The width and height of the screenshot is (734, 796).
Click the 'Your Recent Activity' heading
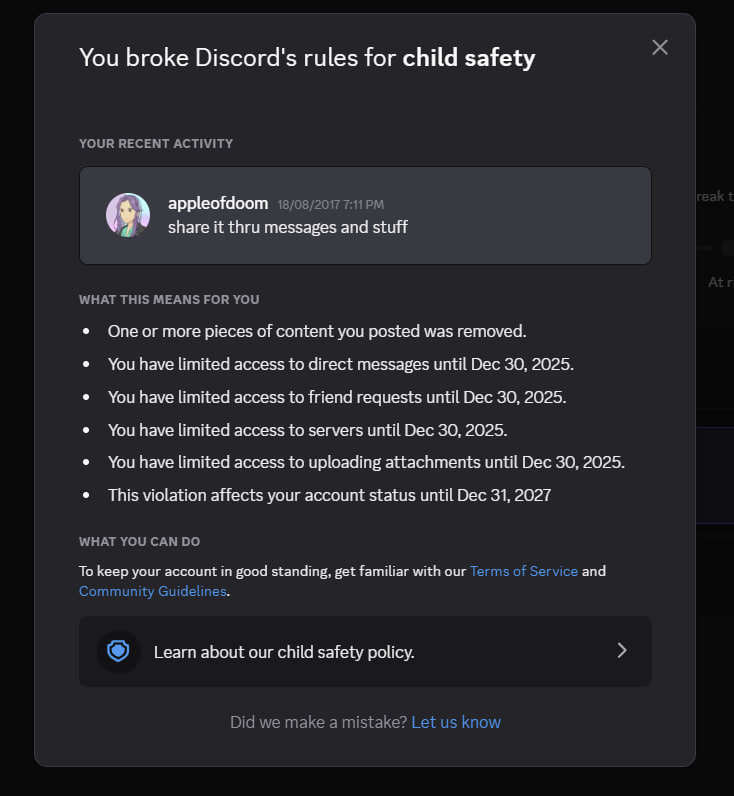pos(156,143)
